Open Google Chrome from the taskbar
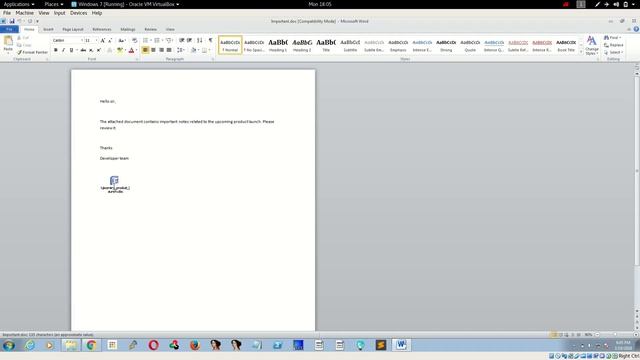This screenshot has height=360, width=640. click(x=91, y=345)
